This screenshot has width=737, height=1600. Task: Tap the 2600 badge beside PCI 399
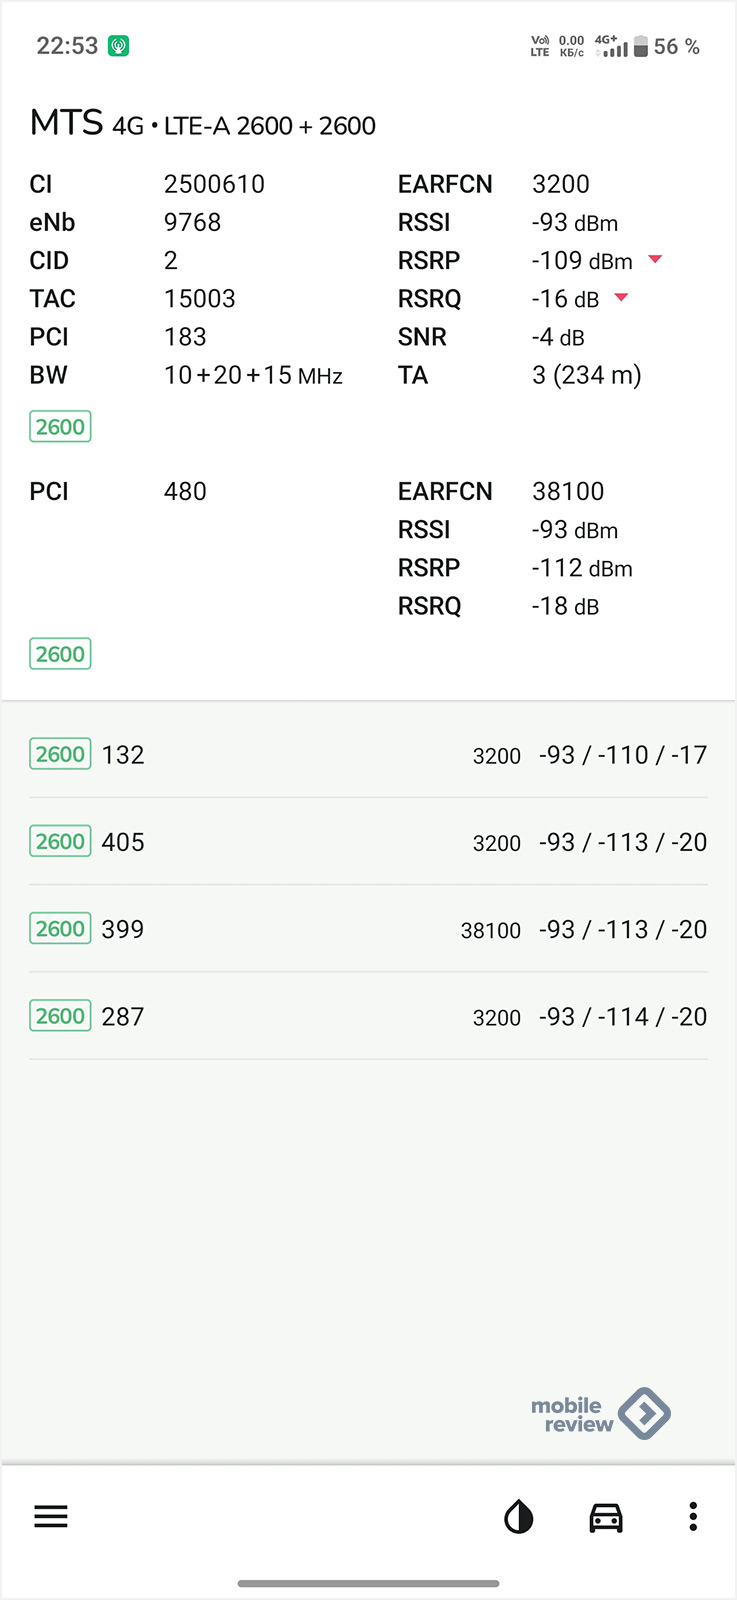(60, 929)
